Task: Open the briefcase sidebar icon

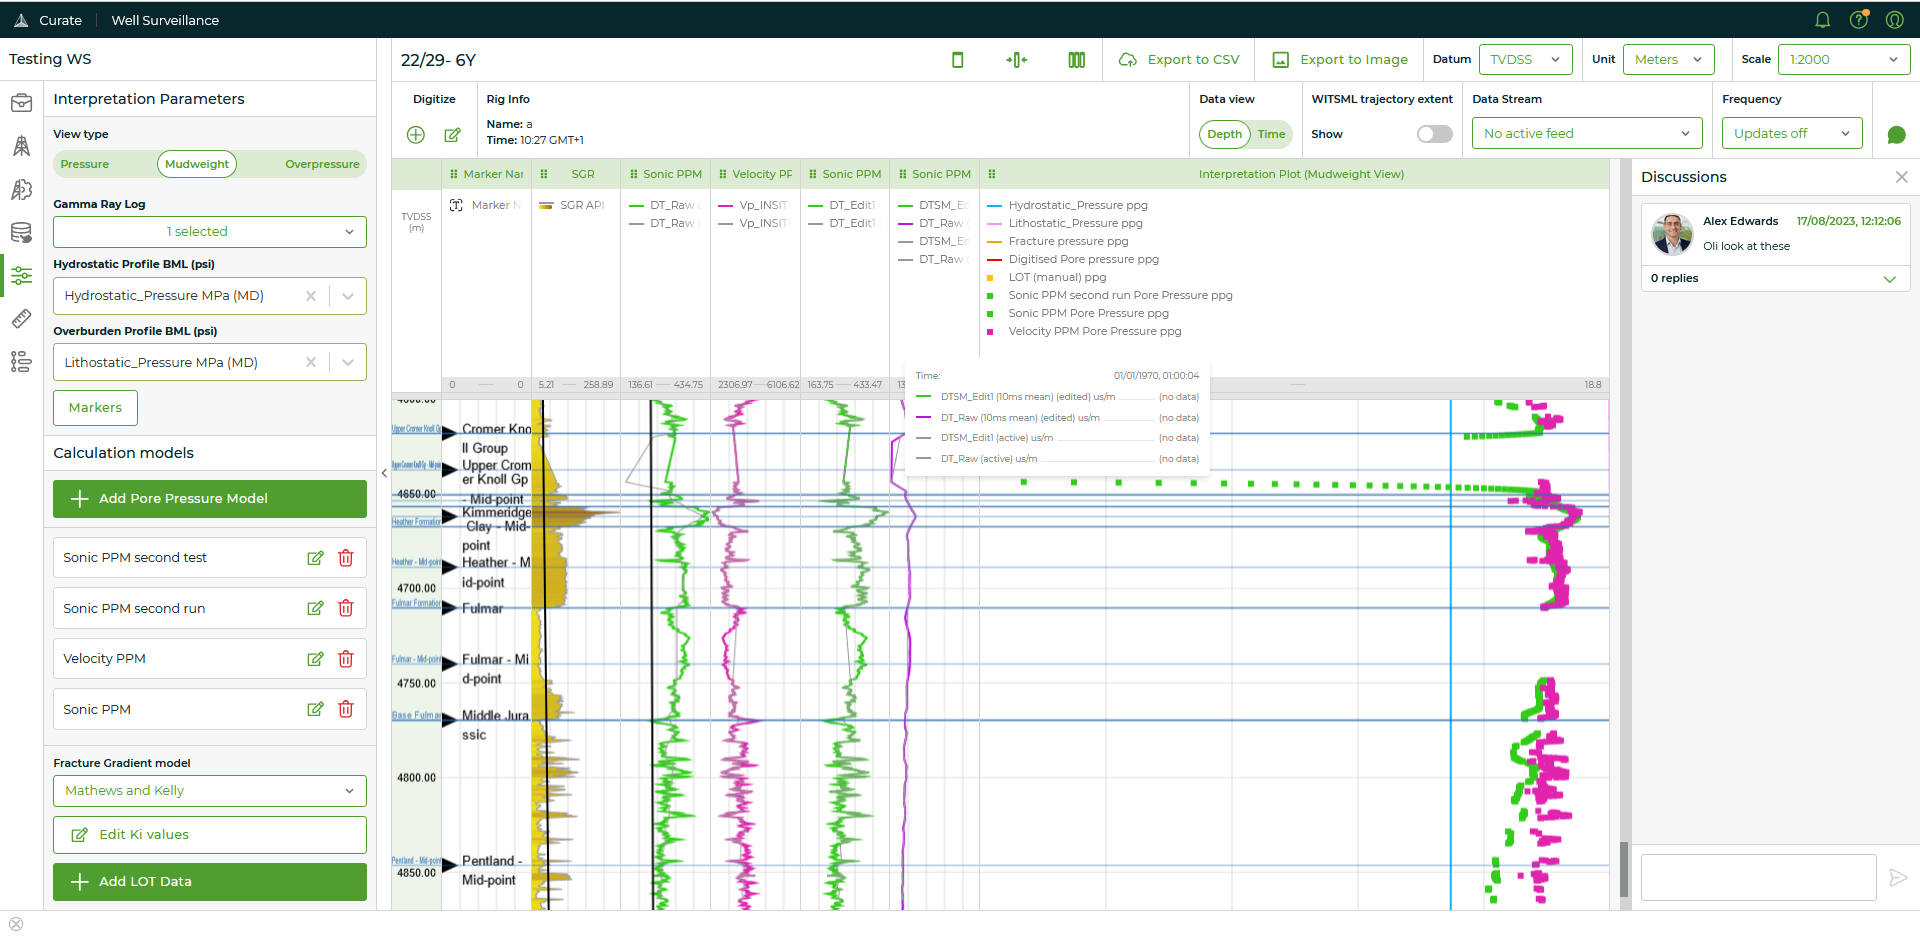Action: [21, 103]
